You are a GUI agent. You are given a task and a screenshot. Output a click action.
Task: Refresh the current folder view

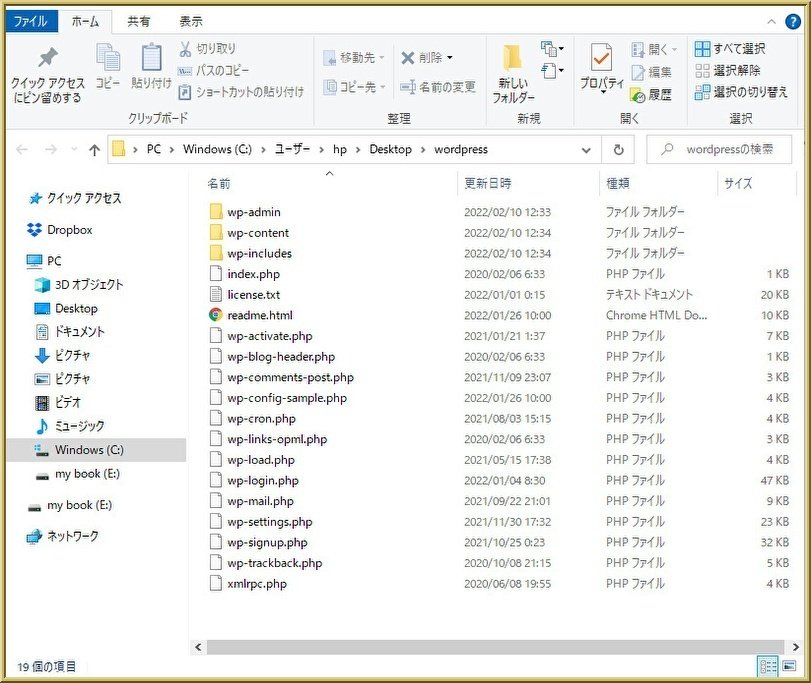point(618,150)
